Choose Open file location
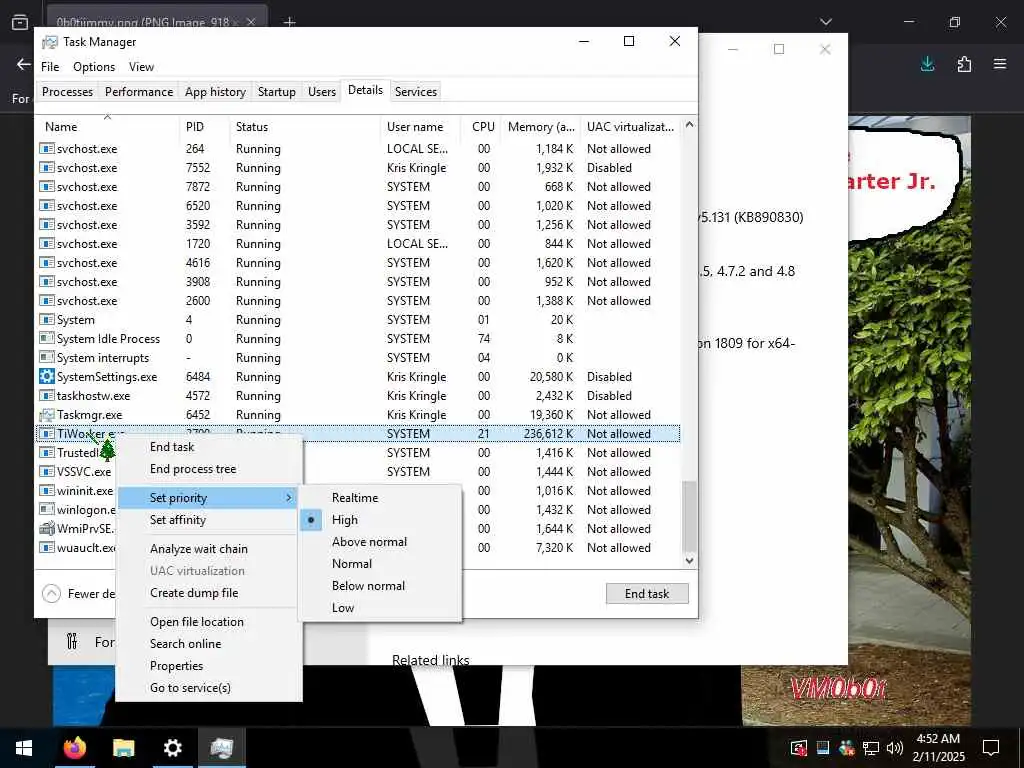 click(x=209, y=622)
